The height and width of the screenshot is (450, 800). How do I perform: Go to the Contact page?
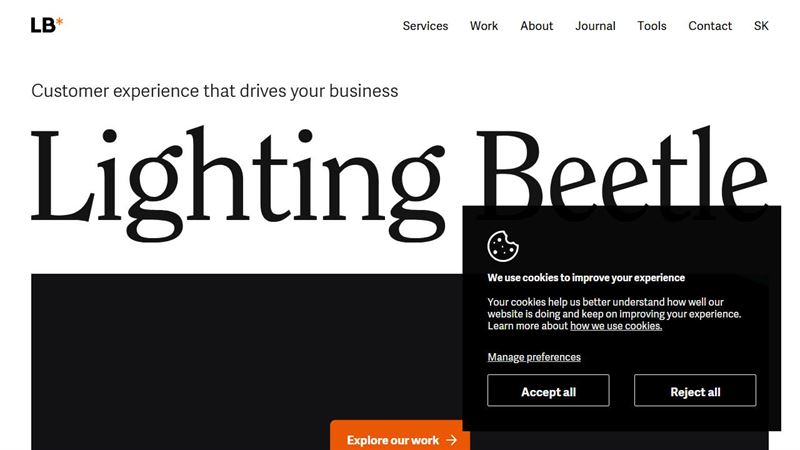[710, 26]
